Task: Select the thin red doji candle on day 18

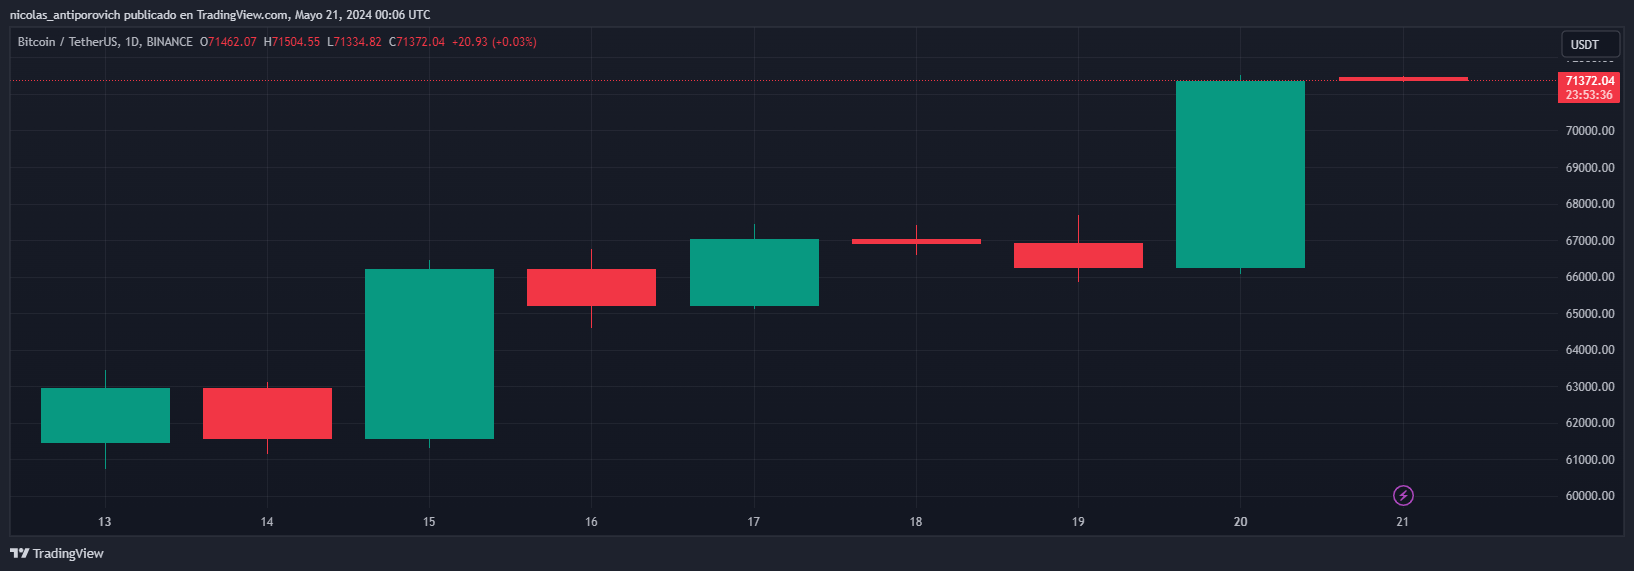Action: point(916,241)
